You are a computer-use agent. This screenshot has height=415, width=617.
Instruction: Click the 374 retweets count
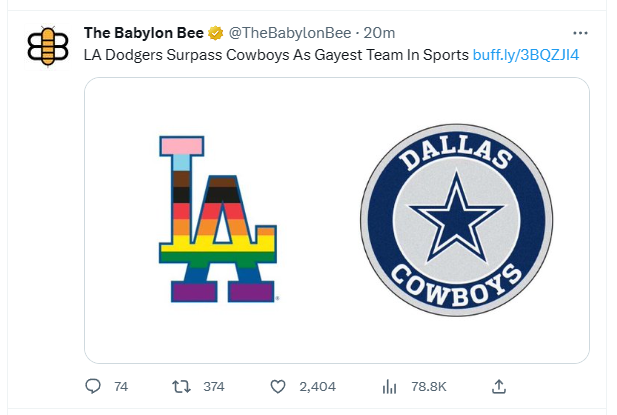coord(214,387)
